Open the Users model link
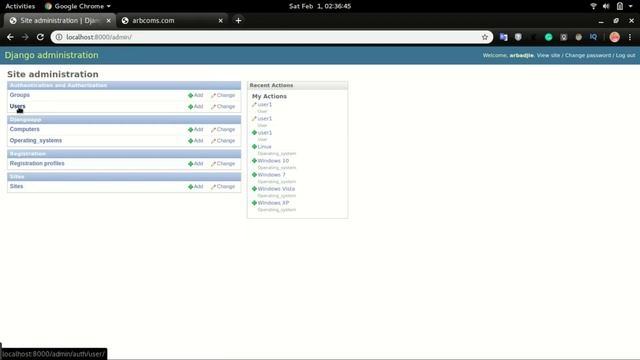Image resolution: width=640 pixels, height=360 pixels. click(18, 106)
